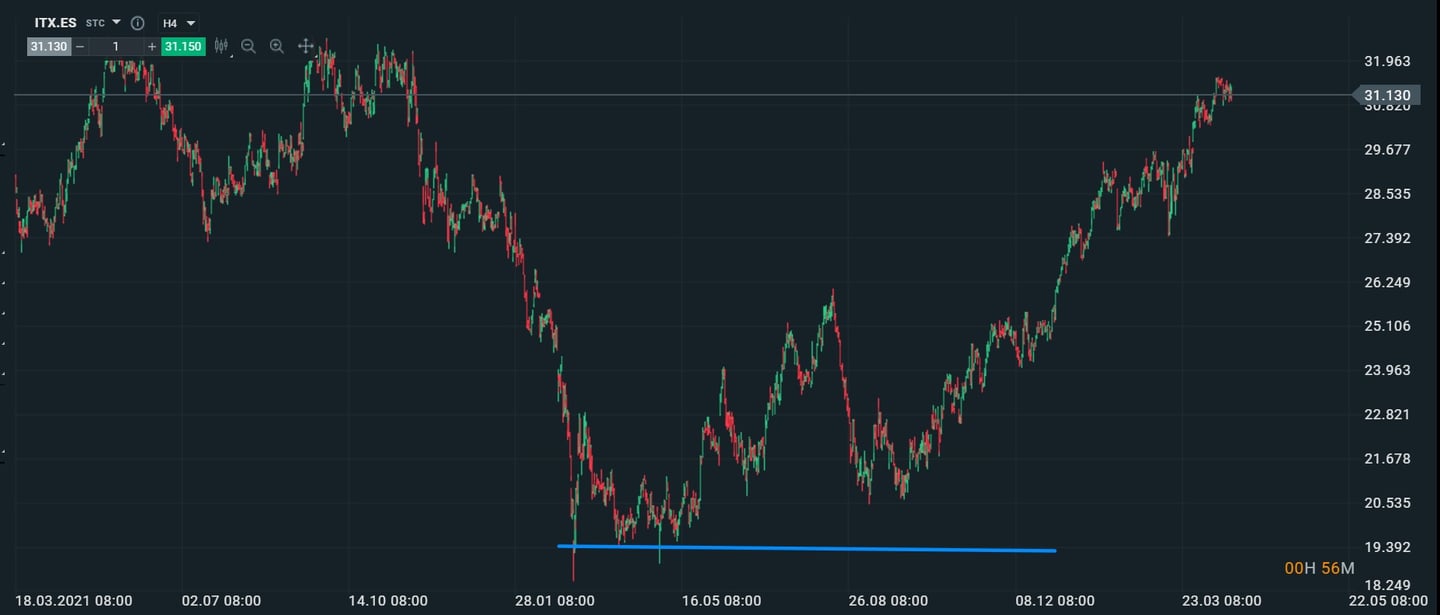Image resolution: width=1440 pixels, height=615 pixels.
Task: Decrease trade volume with minus button
Action: click(x=80, y=46)
